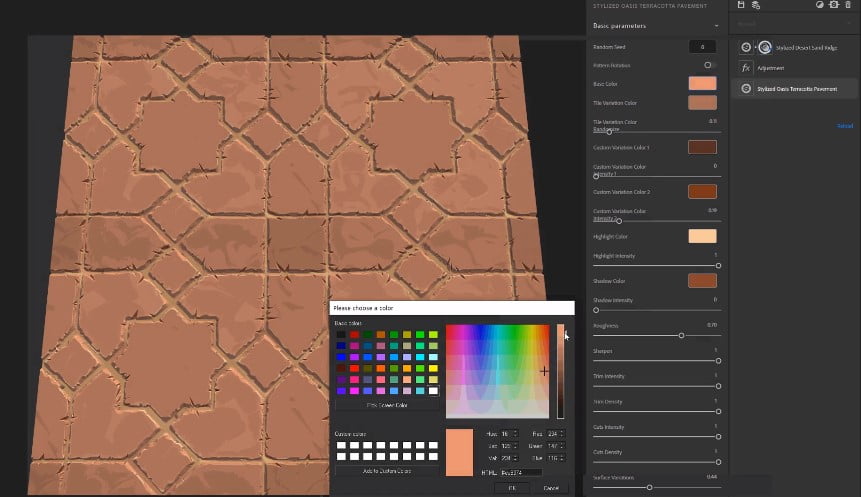This screenshot has width=861, height=497.
Task: Cancel the color chooser dialog
Action: (550, 488)
